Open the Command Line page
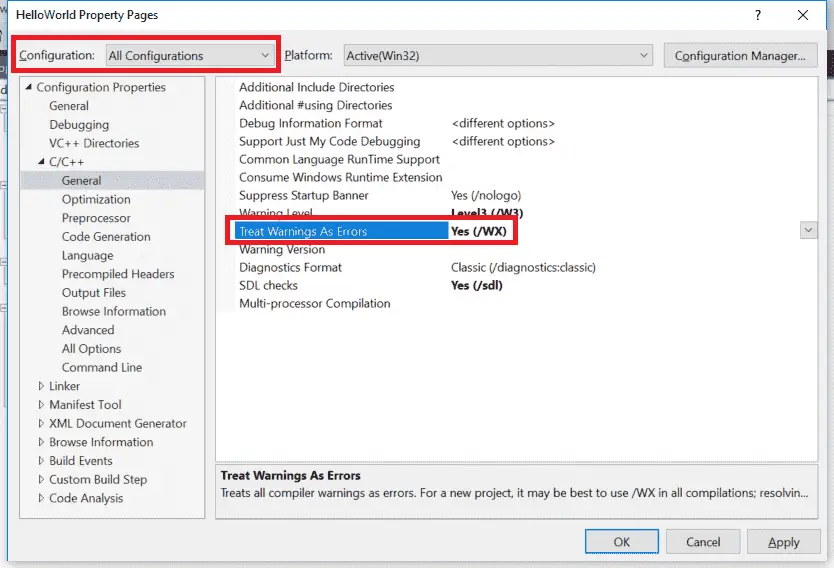This screenshot has width=834, height=568. tap(102, 367)
